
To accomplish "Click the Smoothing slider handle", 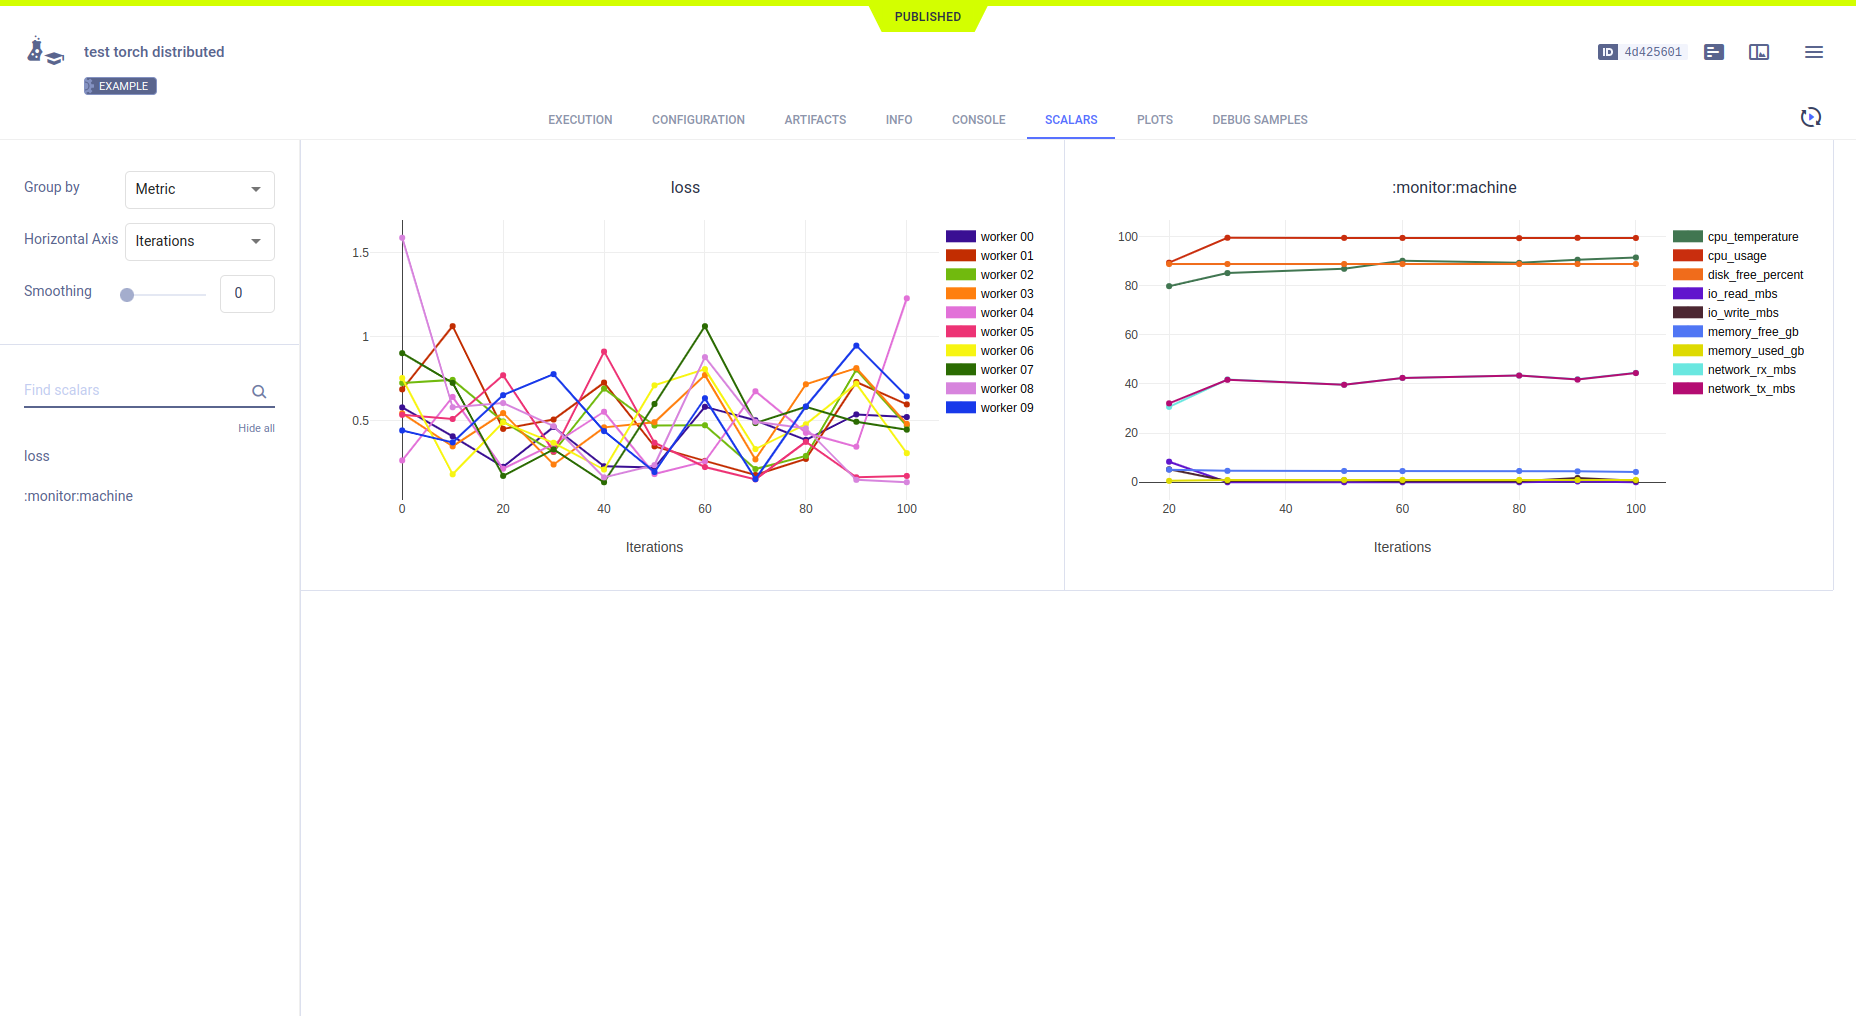I will coord(127,295).
